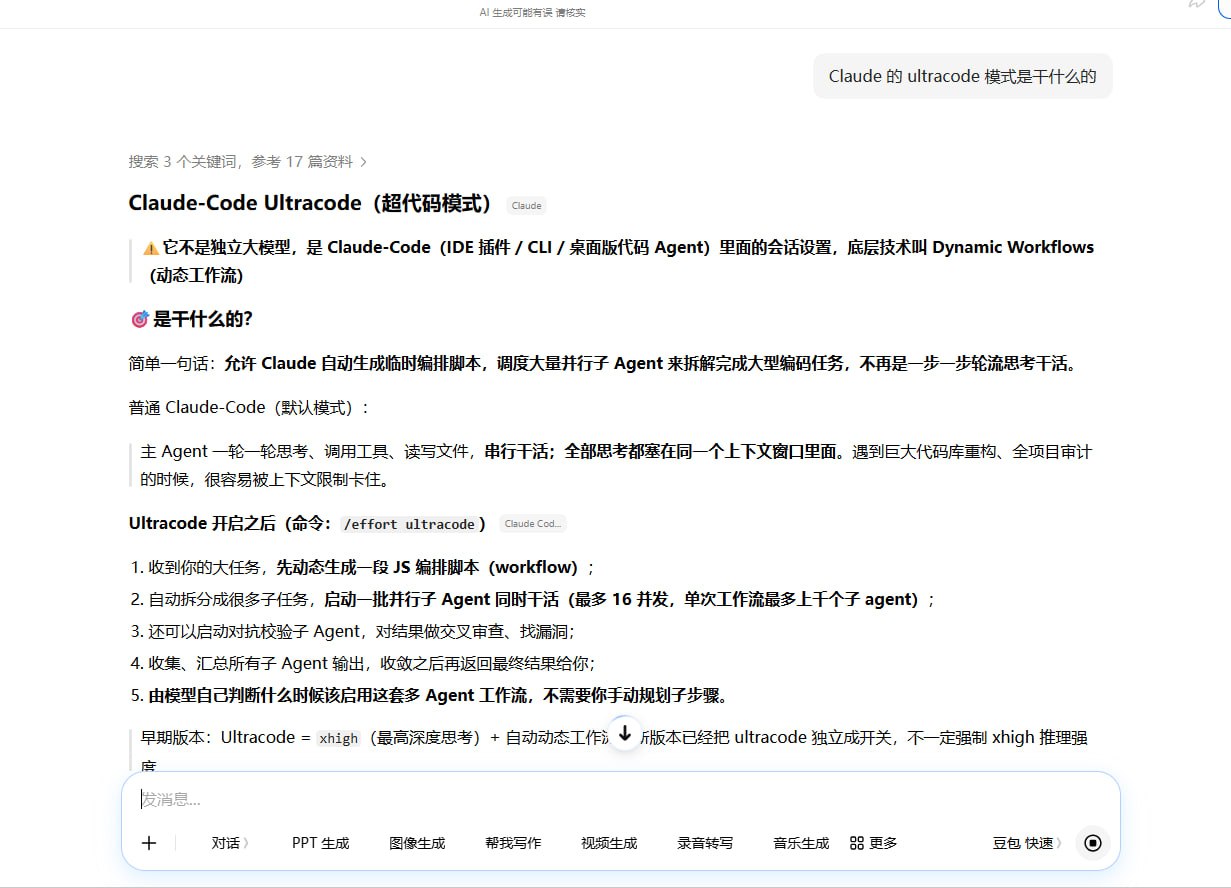Click the user message bubble about ultracode
This screenshot has height=888, width=1231.
pos(962,76)
